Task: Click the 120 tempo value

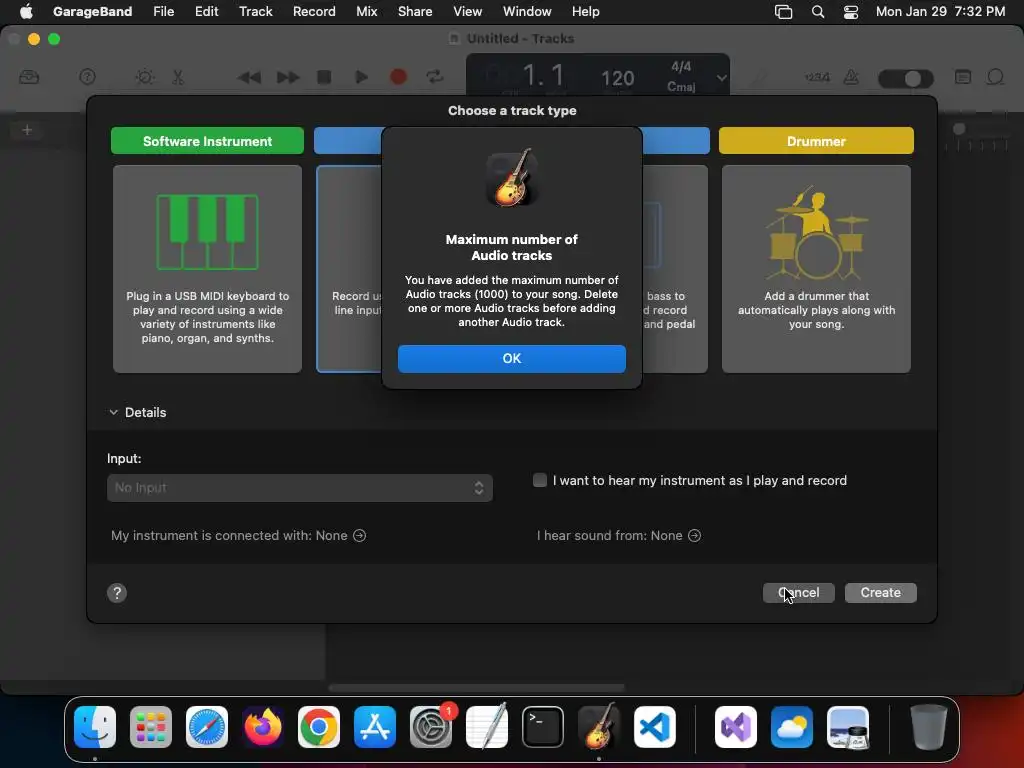Action: 617,78
